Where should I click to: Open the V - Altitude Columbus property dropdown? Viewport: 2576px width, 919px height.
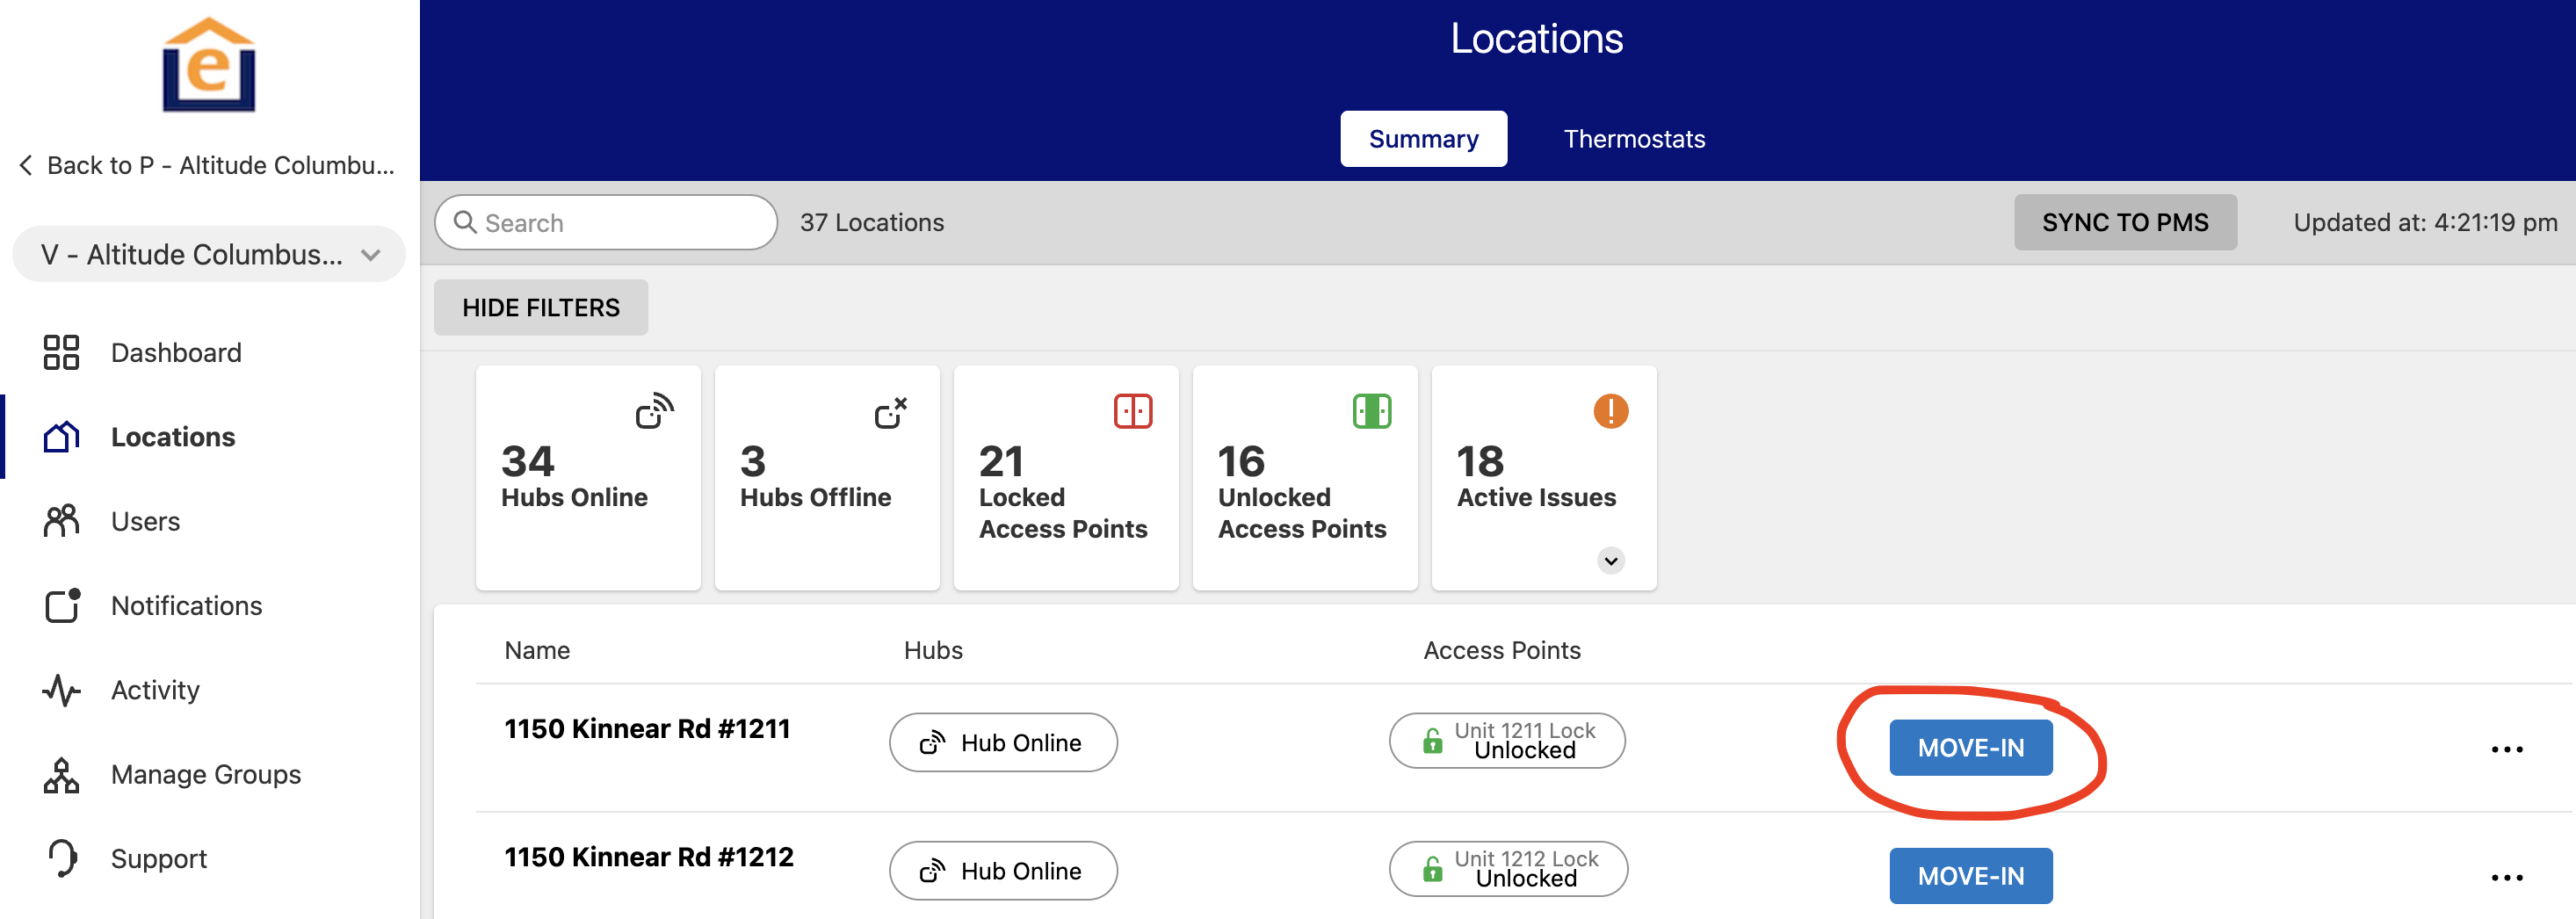point(209,254)
